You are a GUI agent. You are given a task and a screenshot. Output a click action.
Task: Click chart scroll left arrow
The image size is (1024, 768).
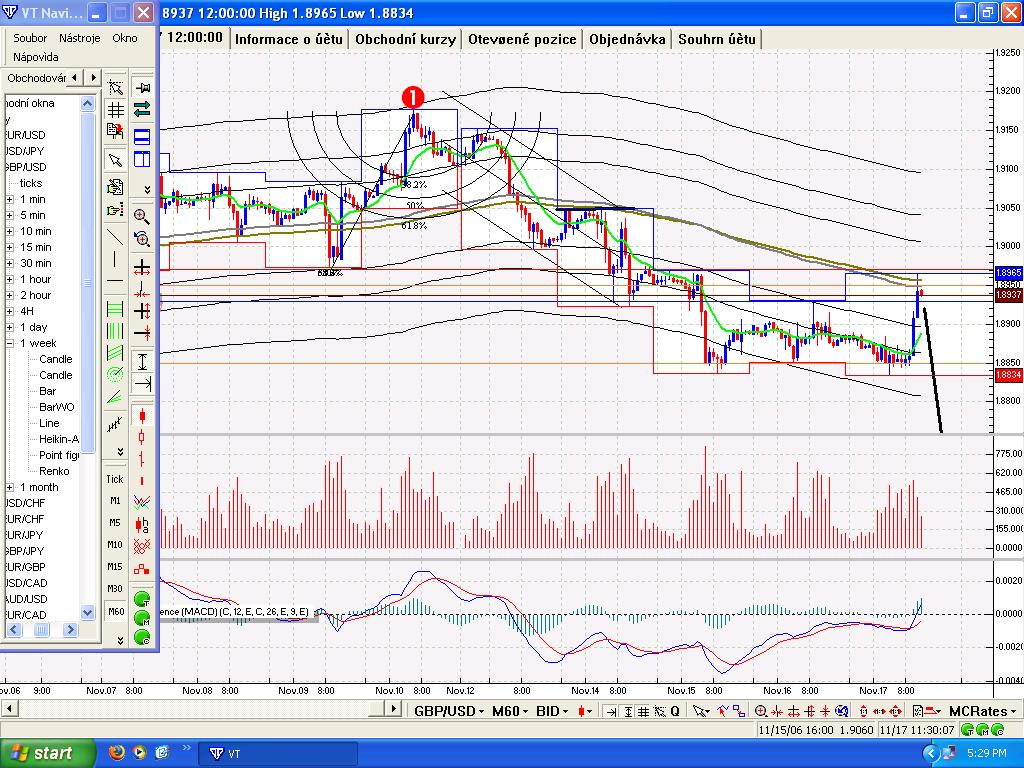point(10,709)
